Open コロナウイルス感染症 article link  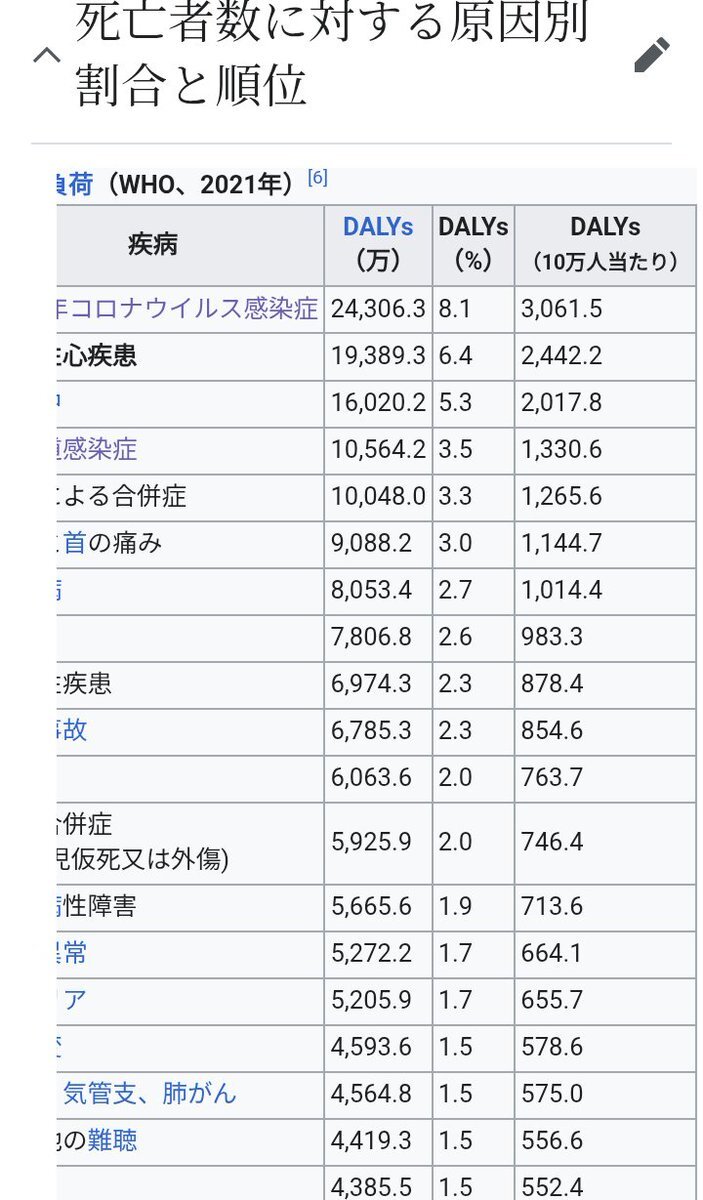(x=188, y=308)
